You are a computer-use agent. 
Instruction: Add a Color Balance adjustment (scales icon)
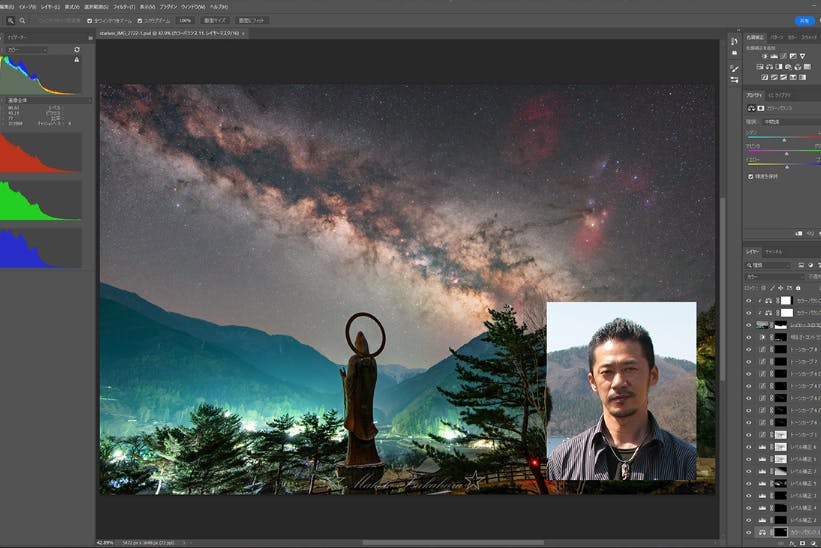point(769,67)
